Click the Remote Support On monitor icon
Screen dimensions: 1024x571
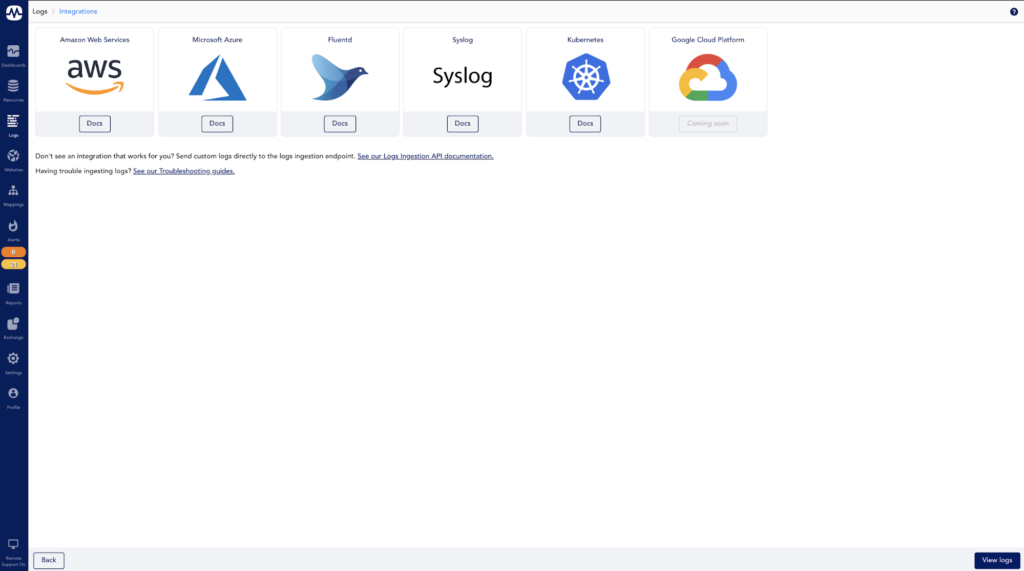point(13,544)
